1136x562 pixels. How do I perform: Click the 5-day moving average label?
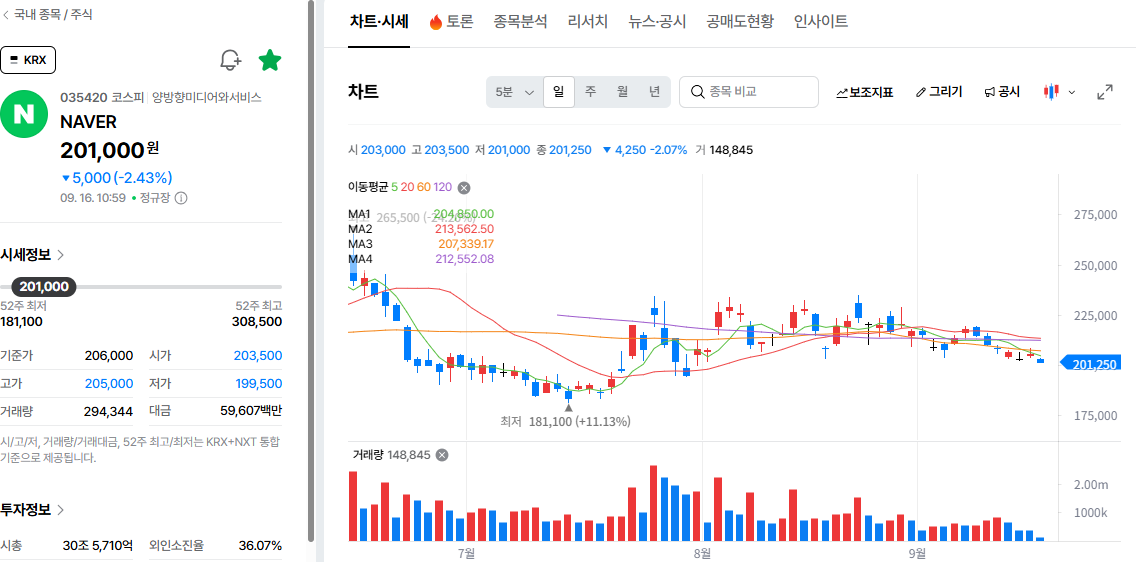coord(395,187)
